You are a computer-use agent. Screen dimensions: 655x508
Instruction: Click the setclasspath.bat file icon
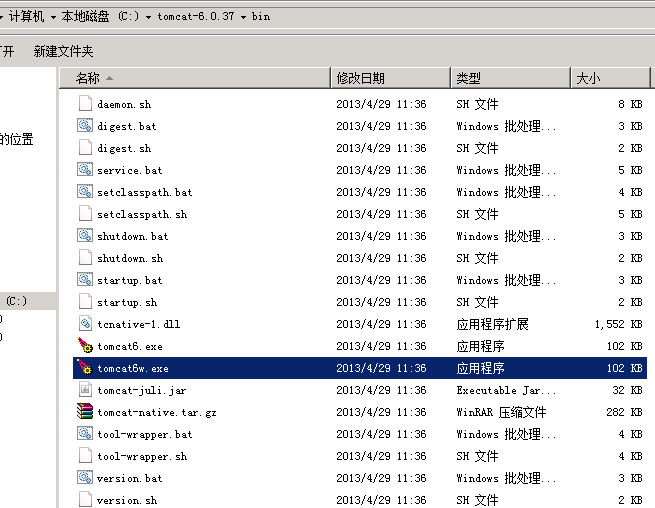(x=85, y=191)
